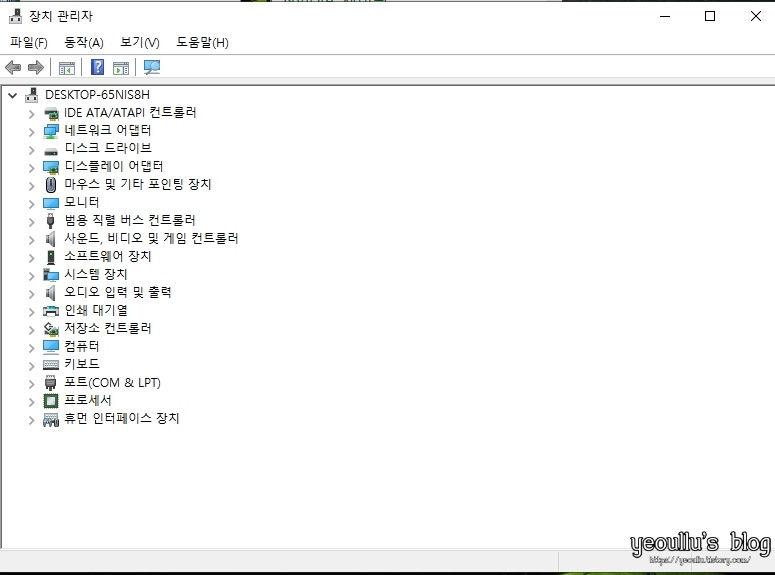Open the 파일(F) menu
Image resolution: width=775 pixels, height=575 pixels.
(x=29, y=43)
